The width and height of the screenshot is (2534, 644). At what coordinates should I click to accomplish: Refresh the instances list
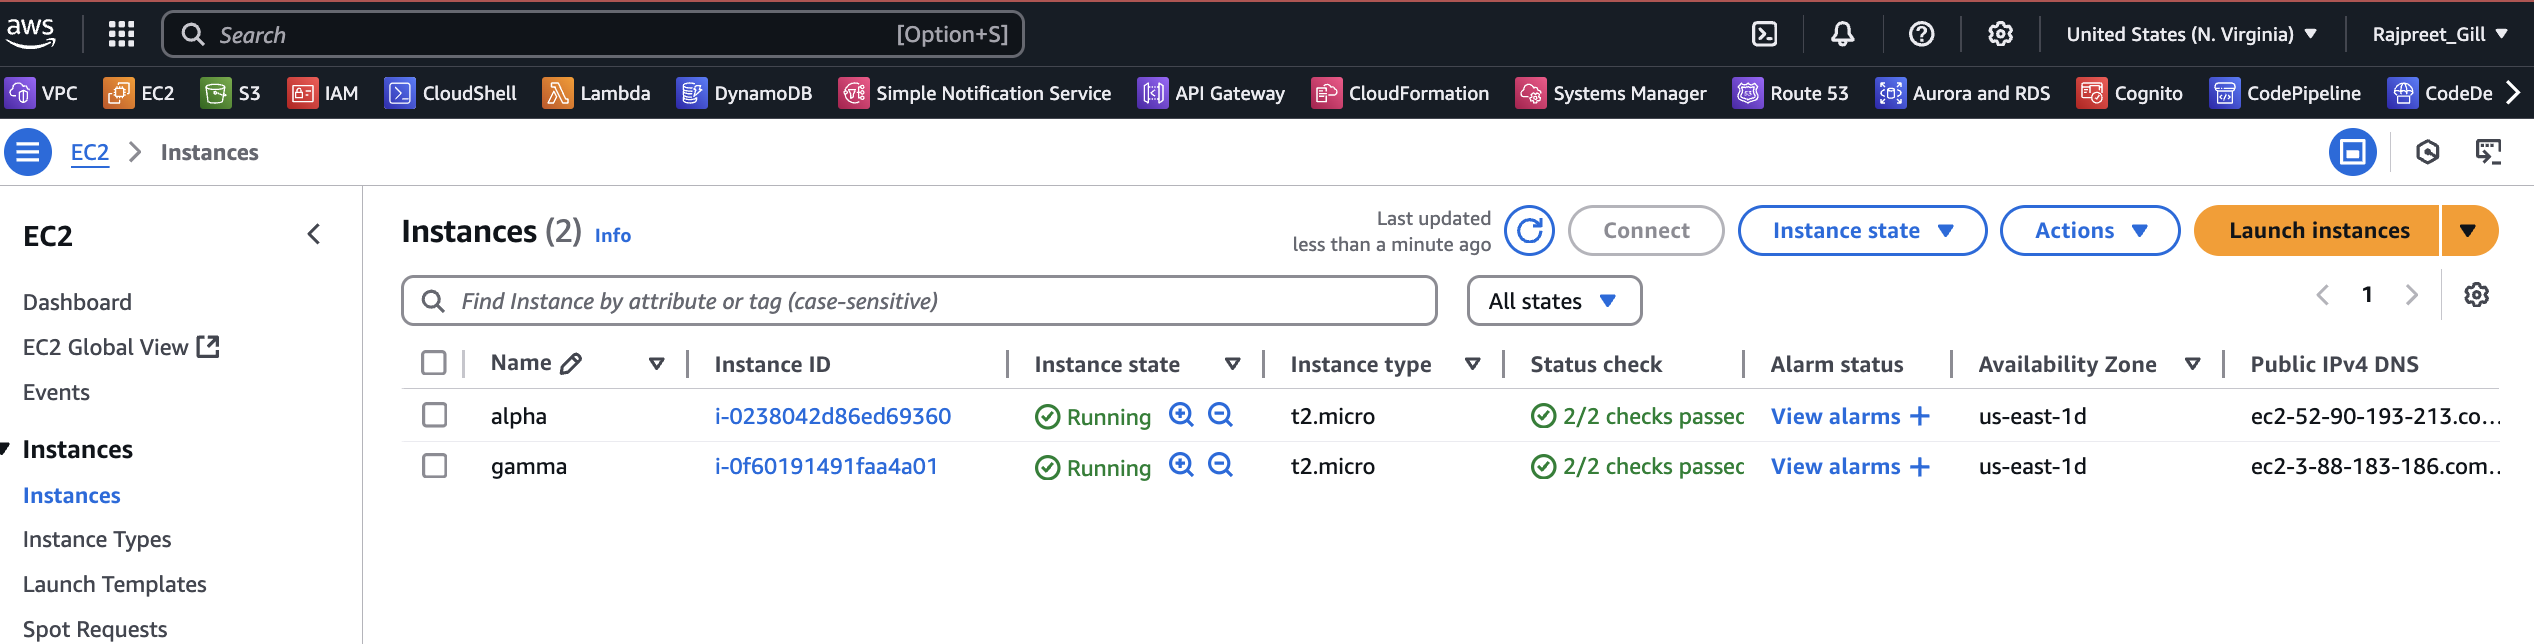click(1529, 231)
